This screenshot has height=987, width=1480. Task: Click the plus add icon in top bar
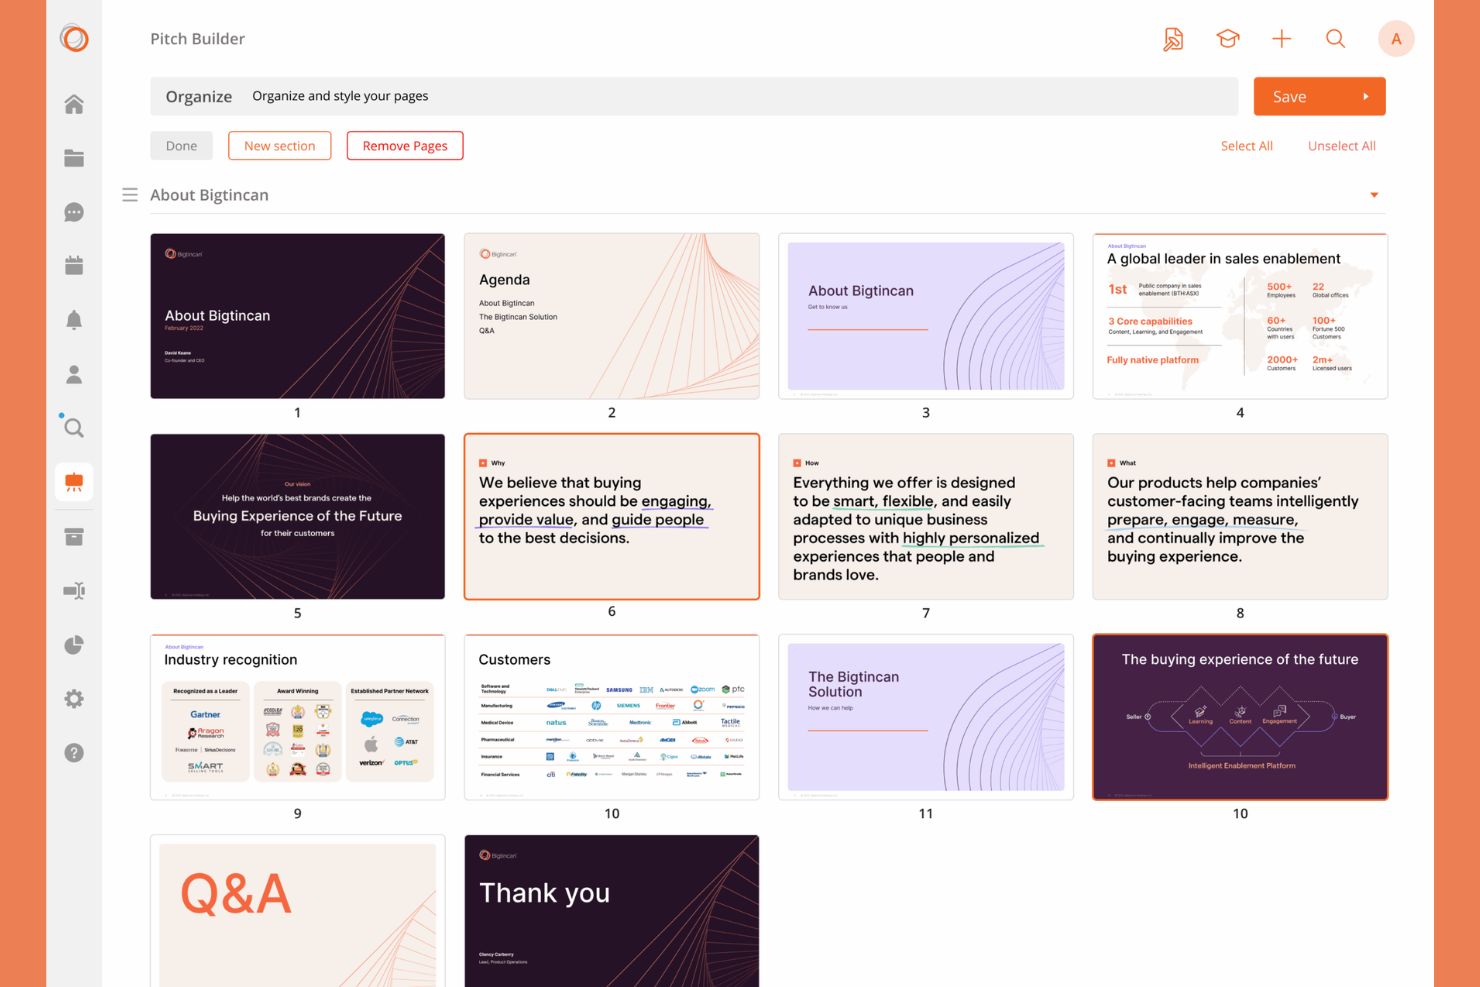pos(1282,39)
